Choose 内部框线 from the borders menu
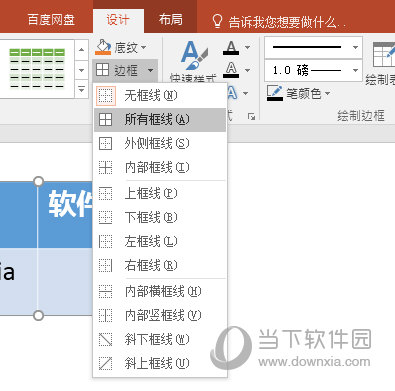The width and height of the screenshot is (395, 391). pos(160,167)
